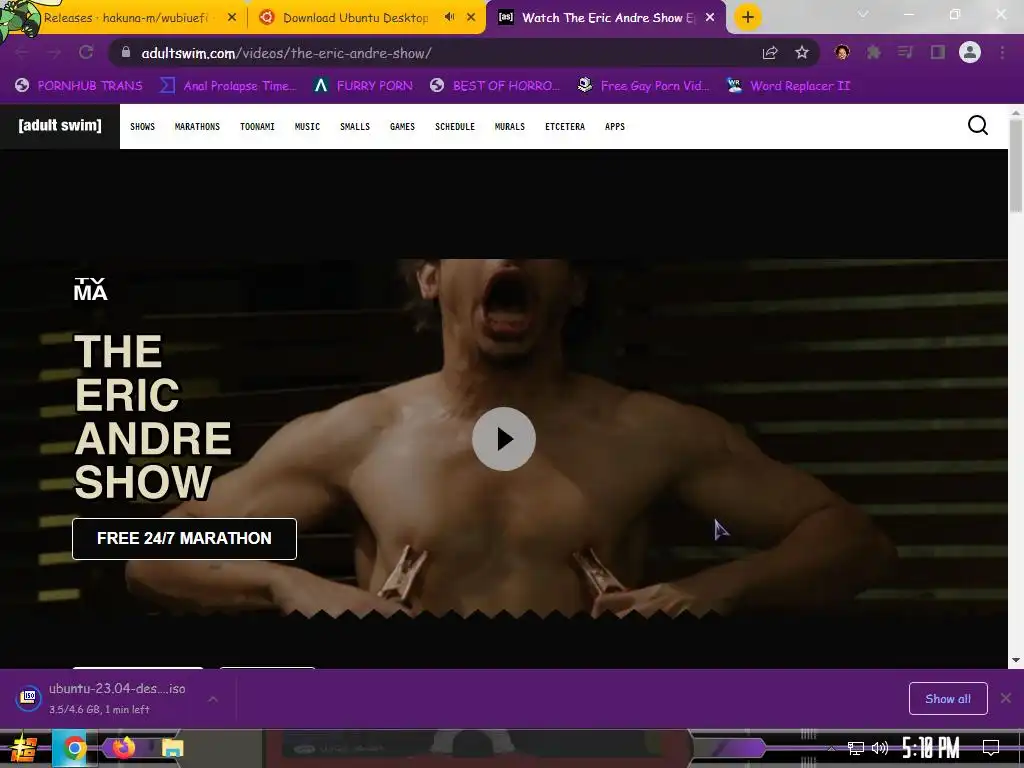1024x768 pixels.
Task: Open the SHOWS menu
Action: tap(142, 127)
